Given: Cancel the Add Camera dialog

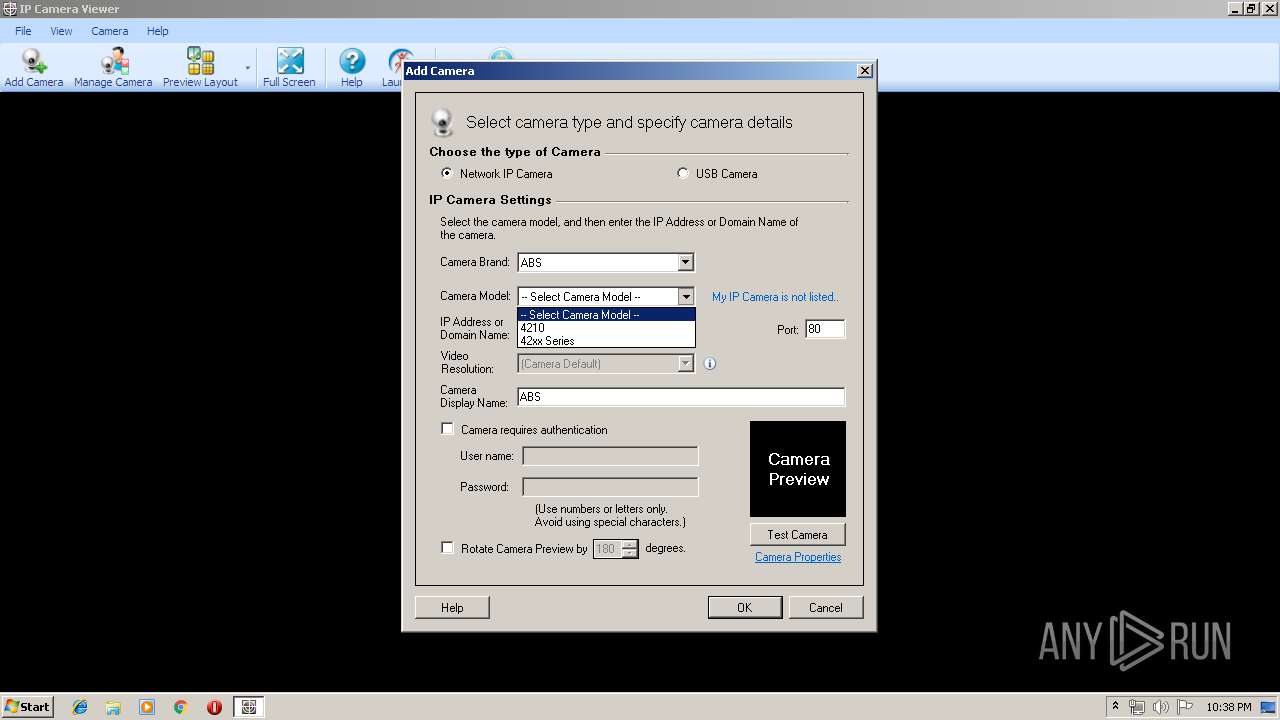Looking at the screenshot, I should coord(825,607).
